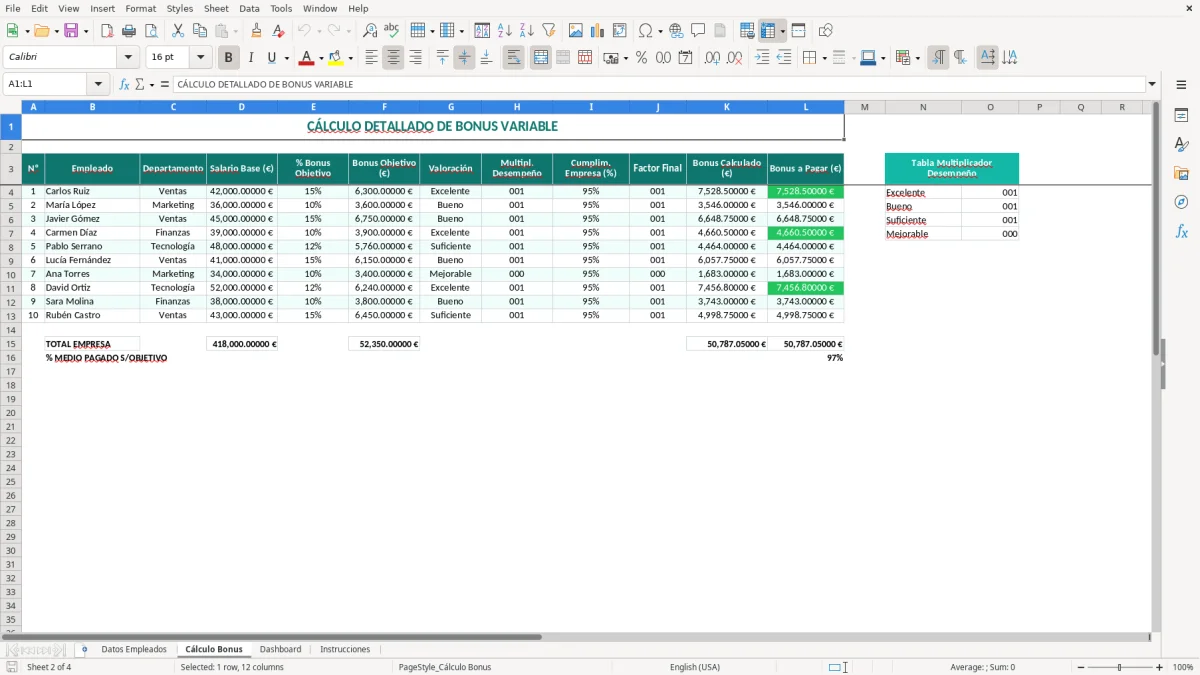The image size is (1200, 675).
Task: Click the Print icon
Action: [129, 31]
